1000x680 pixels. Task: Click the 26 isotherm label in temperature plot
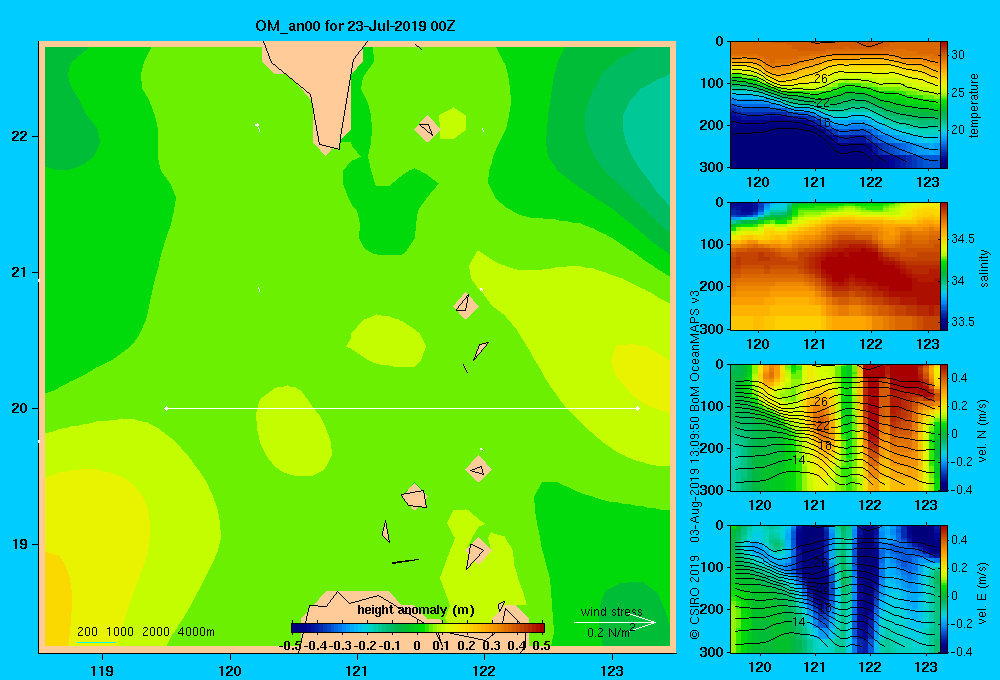pos(821,78)
